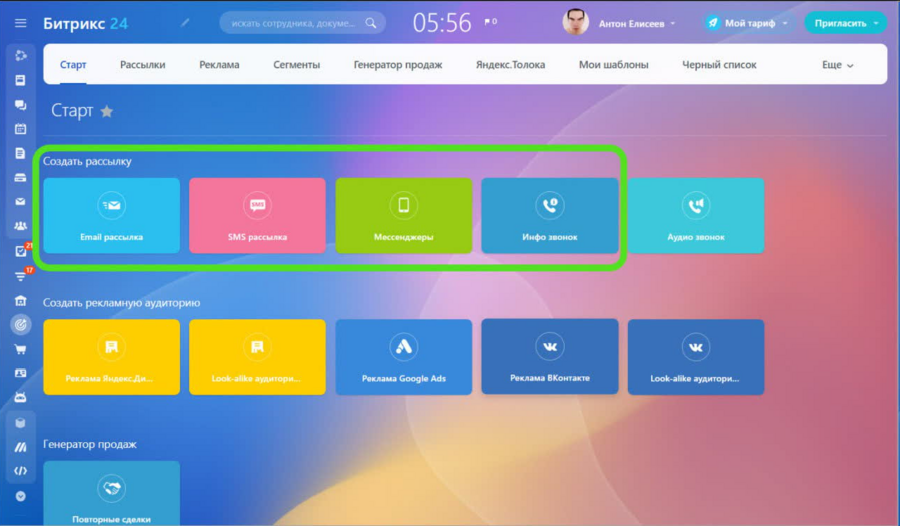Click the Создать рекламную аудиторию heading
Viewport: 900px width, 526px height.
(122, 303)
